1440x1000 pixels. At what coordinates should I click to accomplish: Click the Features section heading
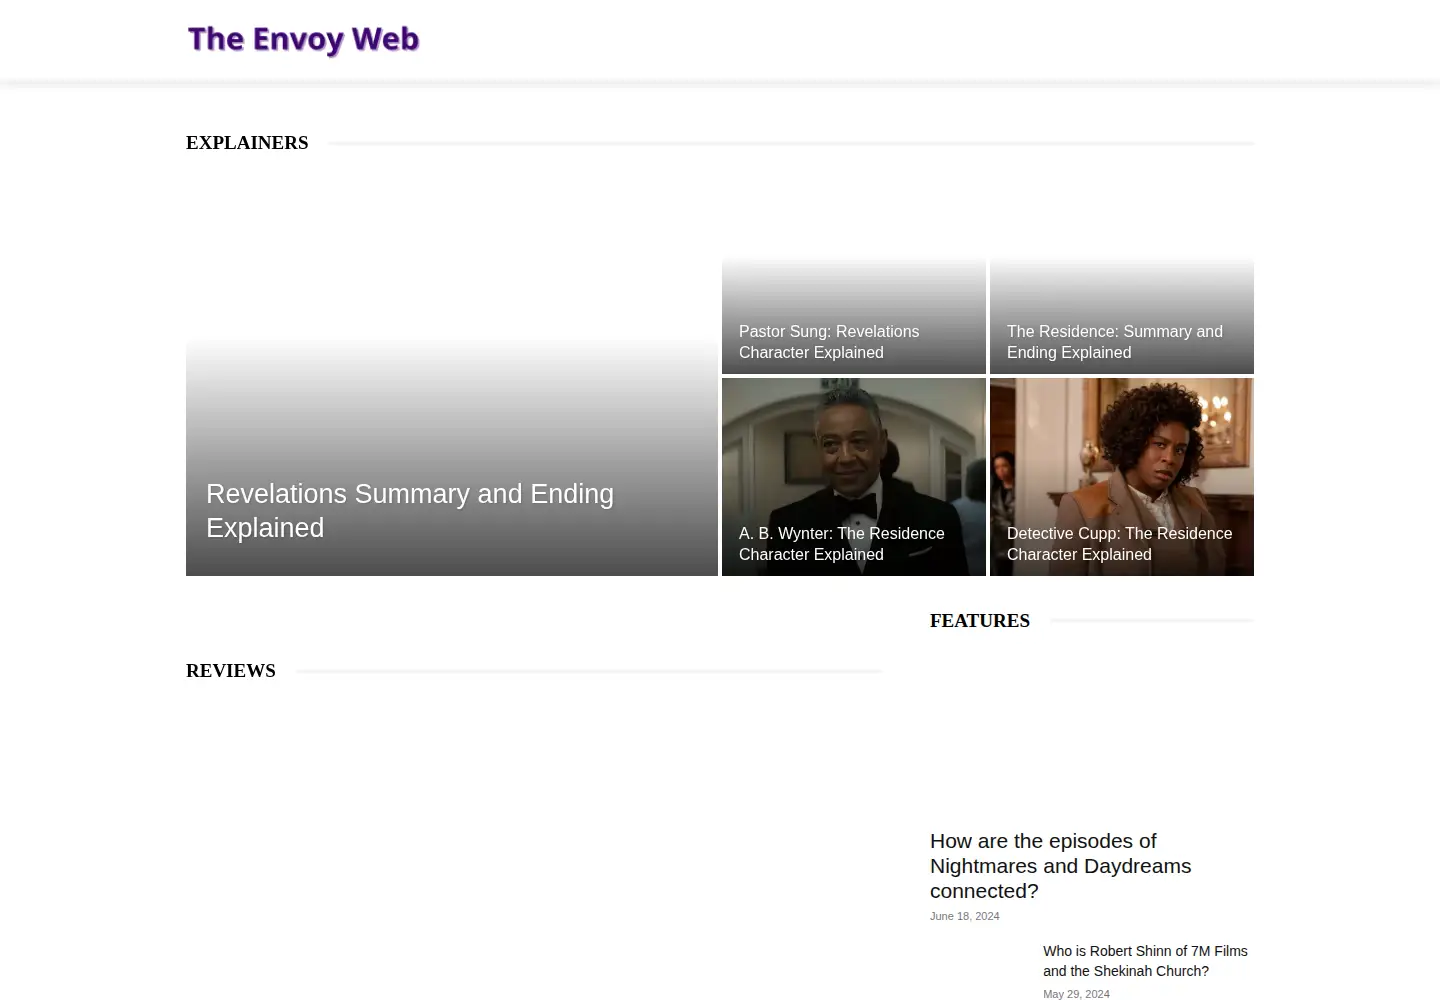click(980, 621)
